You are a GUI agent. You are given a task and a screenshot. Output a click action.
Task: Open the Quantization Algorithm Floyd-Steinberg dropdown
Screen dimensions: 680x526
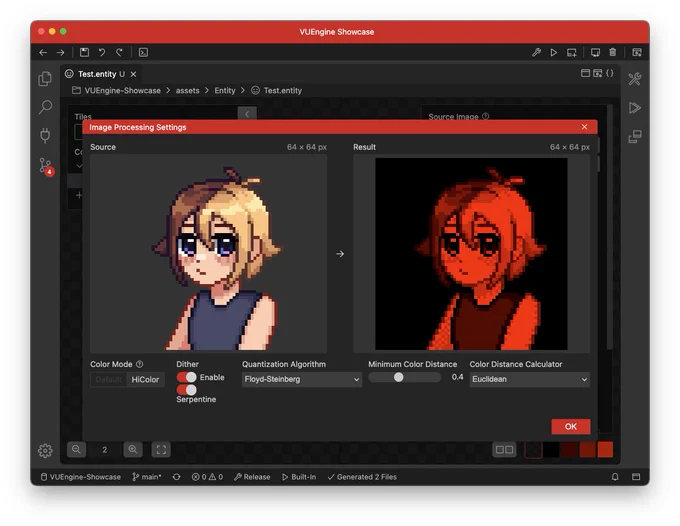point(301,379)
